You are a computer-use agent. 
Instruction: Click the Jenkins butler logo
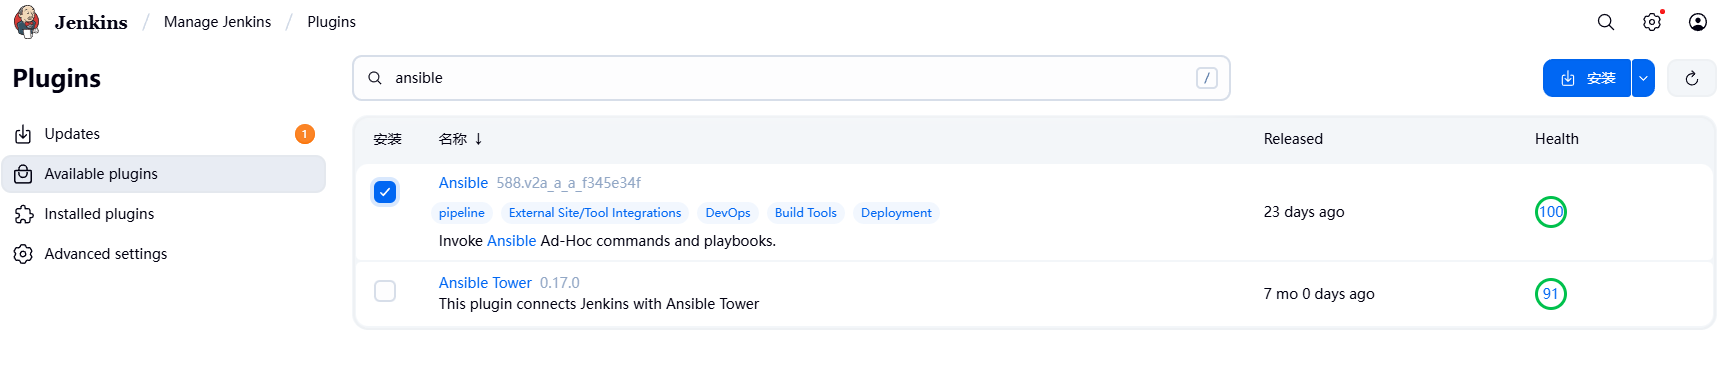[27, 21]
